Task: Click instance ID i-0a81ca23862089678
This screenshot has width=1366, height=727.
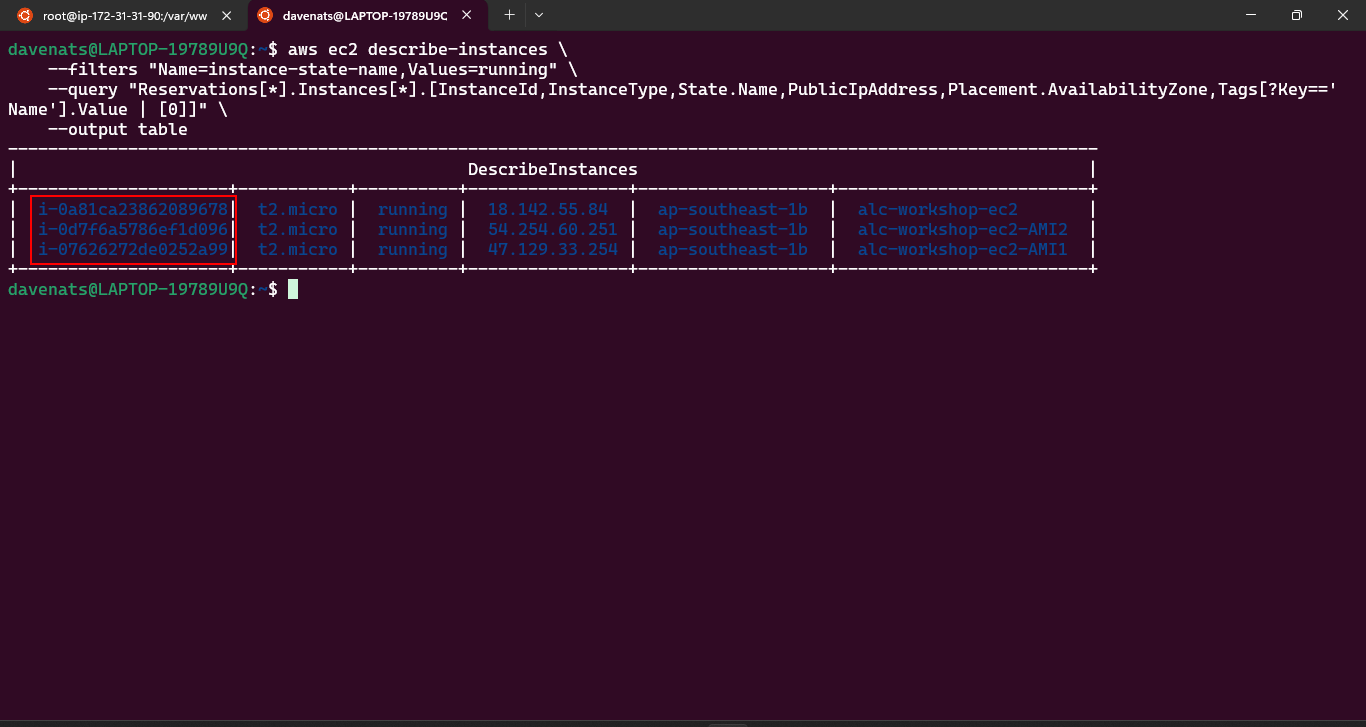Action: [x=133, y=210]
